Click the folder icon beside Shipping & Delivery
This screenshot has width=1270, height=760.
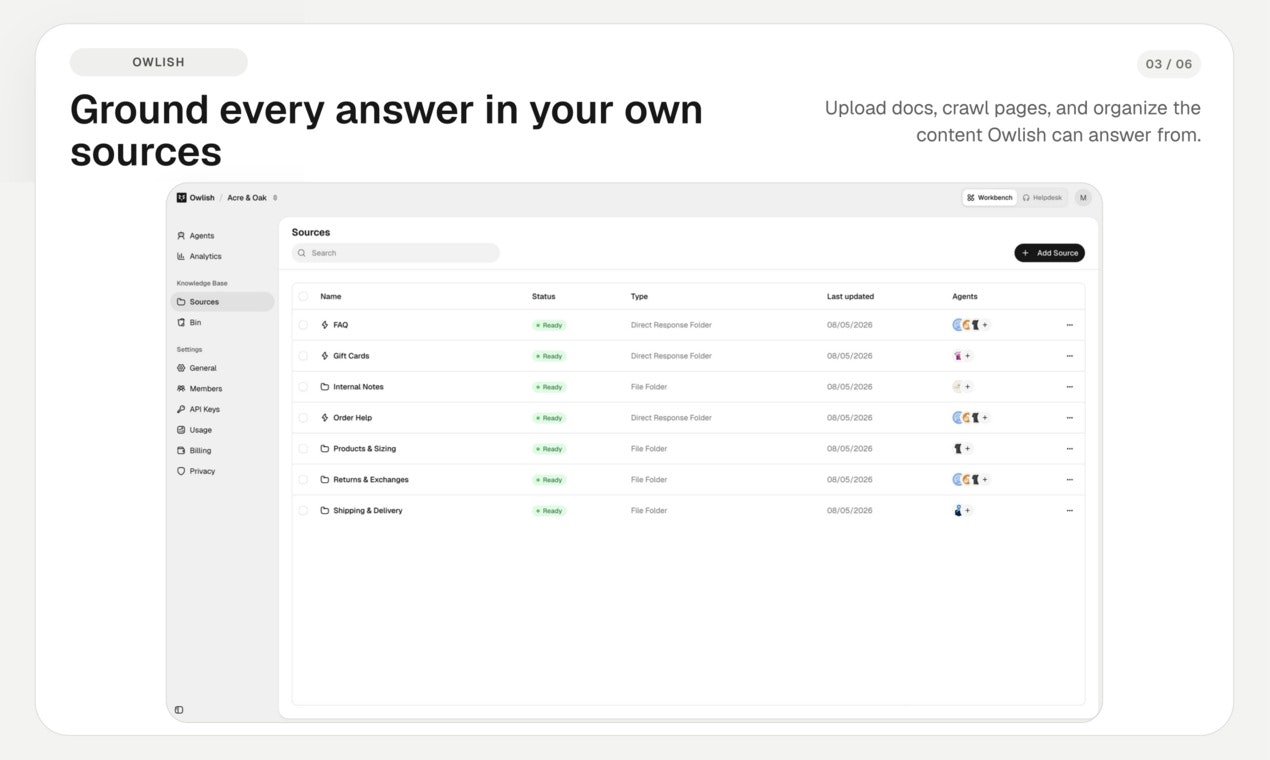pos(325,511)
